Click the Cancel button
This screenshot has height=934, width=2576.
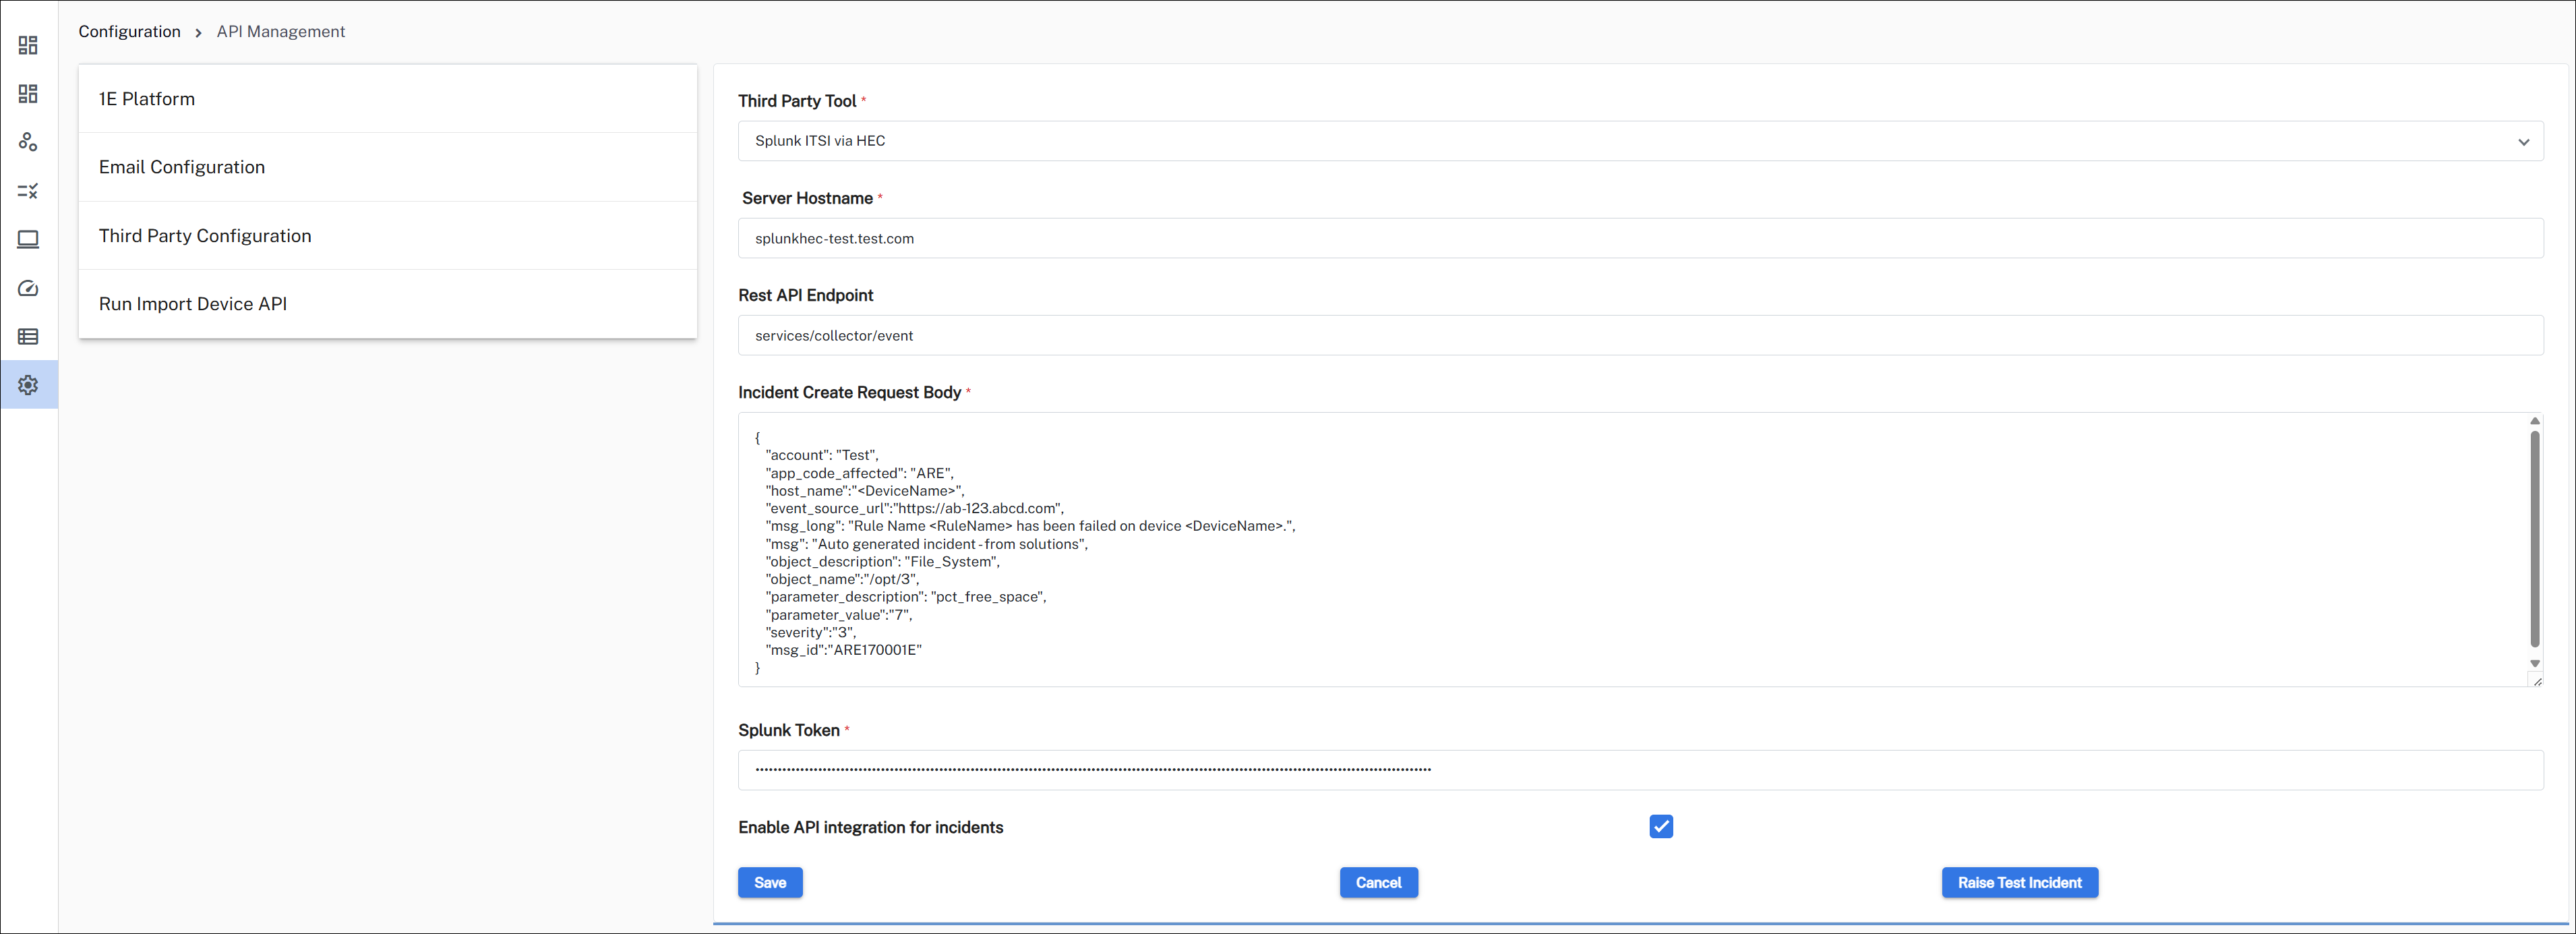pyautogui.click(x=1378, y=883)
